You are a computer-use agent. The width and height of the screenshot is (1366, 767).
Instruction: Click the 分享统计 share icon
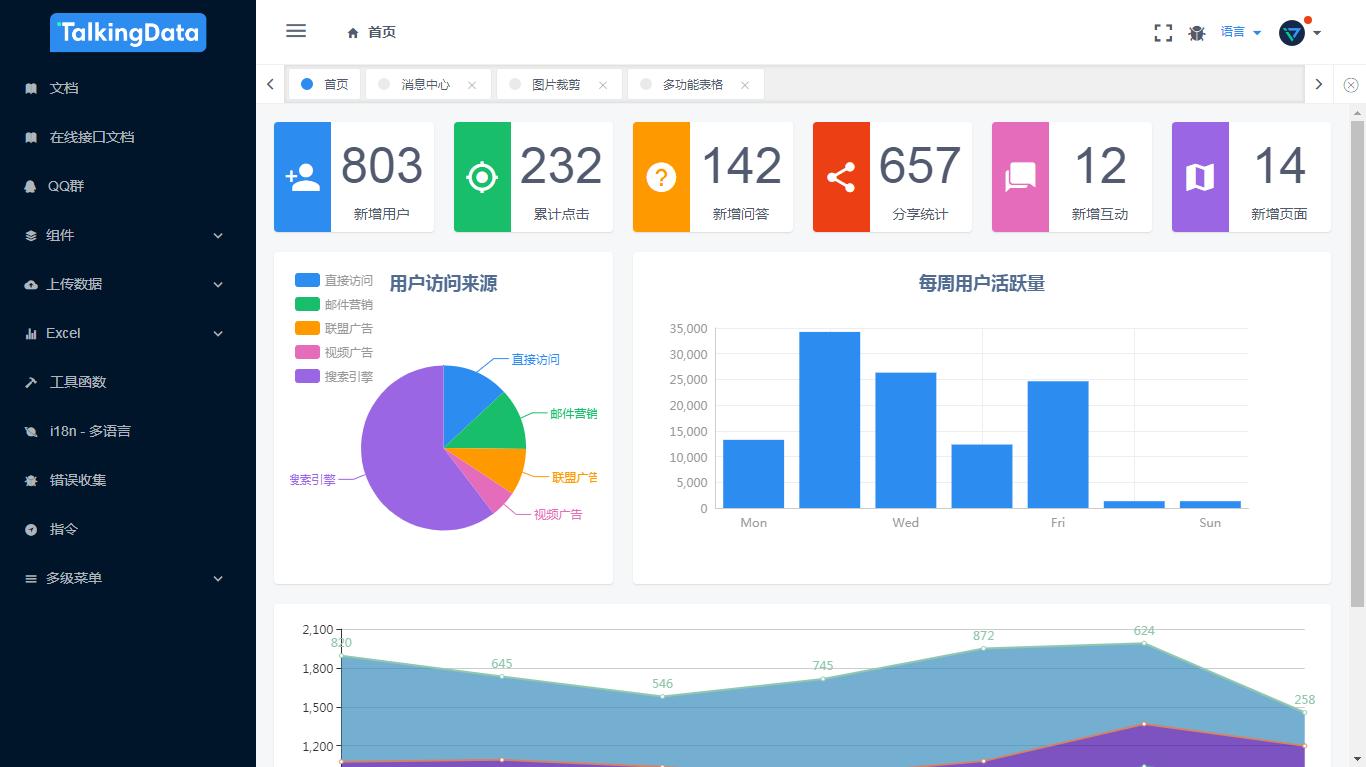pos(841,177)
